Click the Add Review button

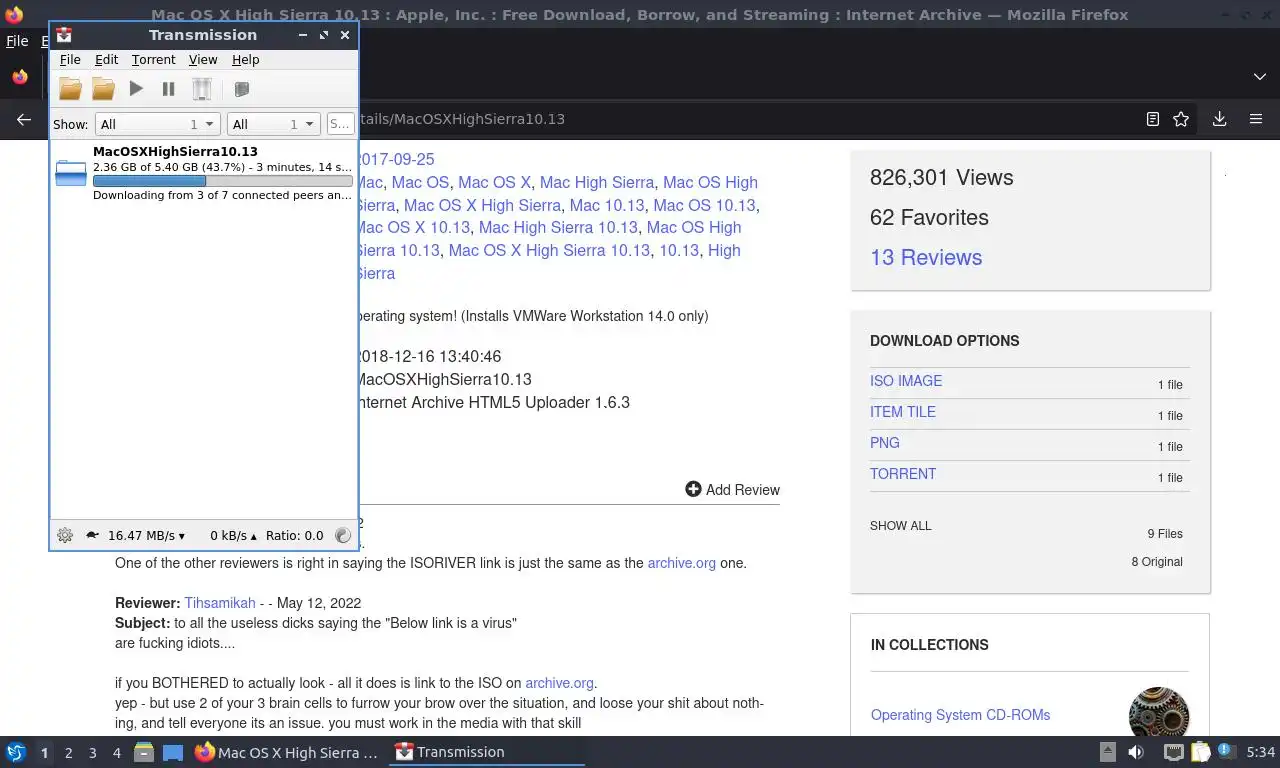tap(732, 489)
